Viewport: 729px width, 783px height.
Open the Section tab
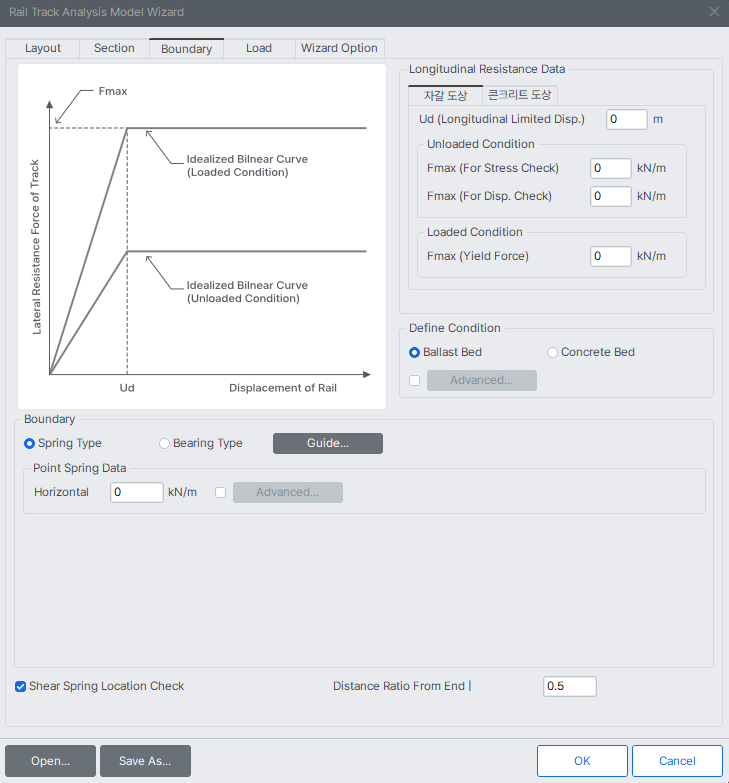tap(114, 48)
